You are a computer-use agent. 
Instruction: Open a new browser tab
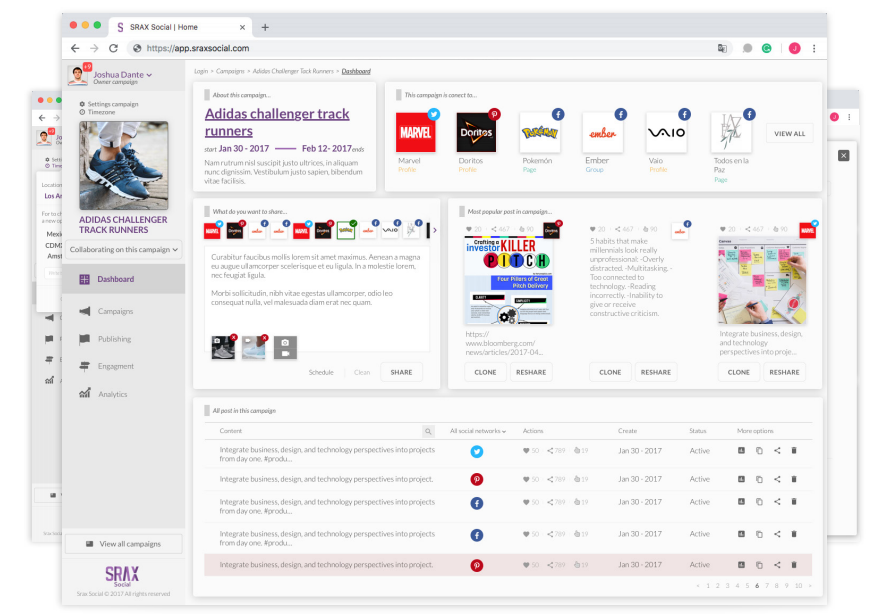point(265,27)
